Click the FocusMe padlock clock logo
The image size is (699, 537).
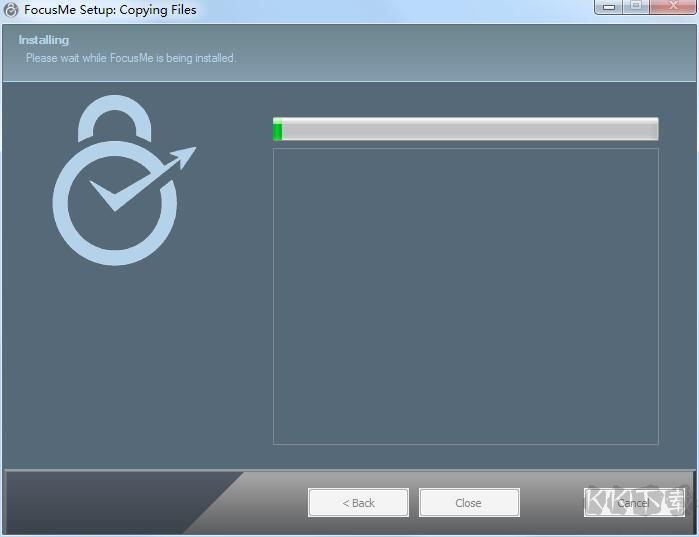[124, 180]
